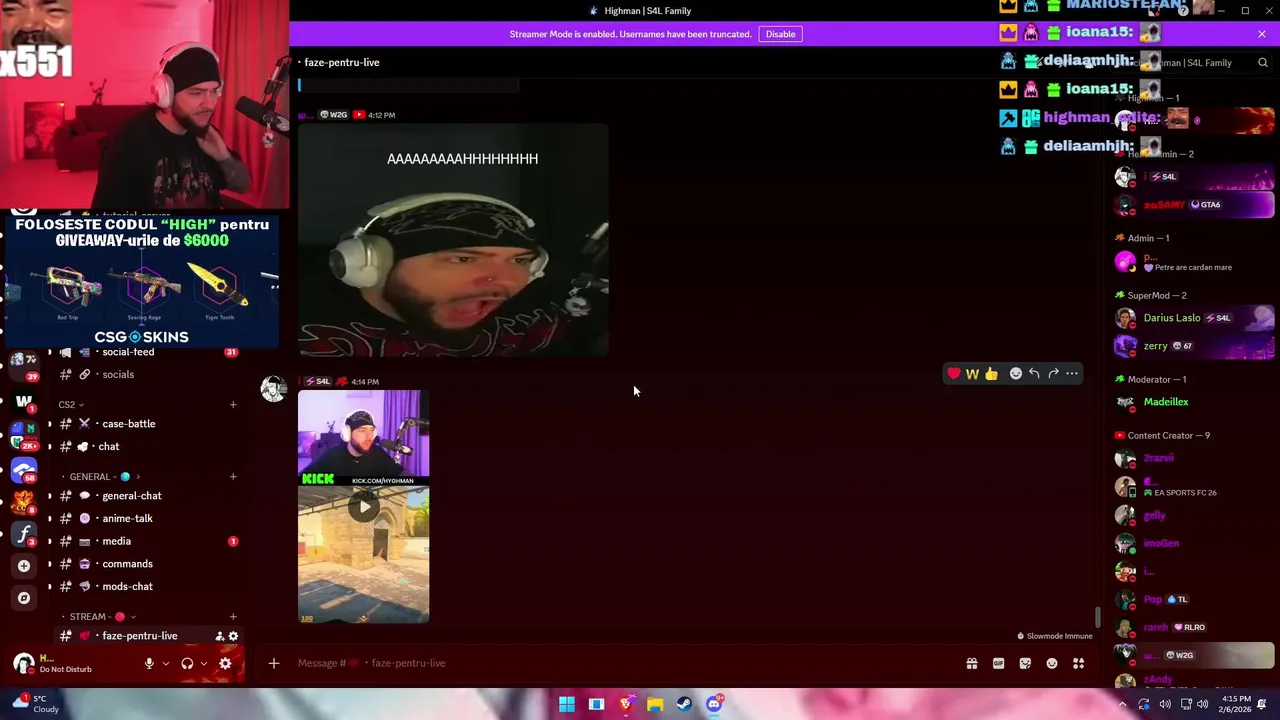Toggle headphones deafen
The width and height of the screenshot is (1280, 720).
point(187,663)
